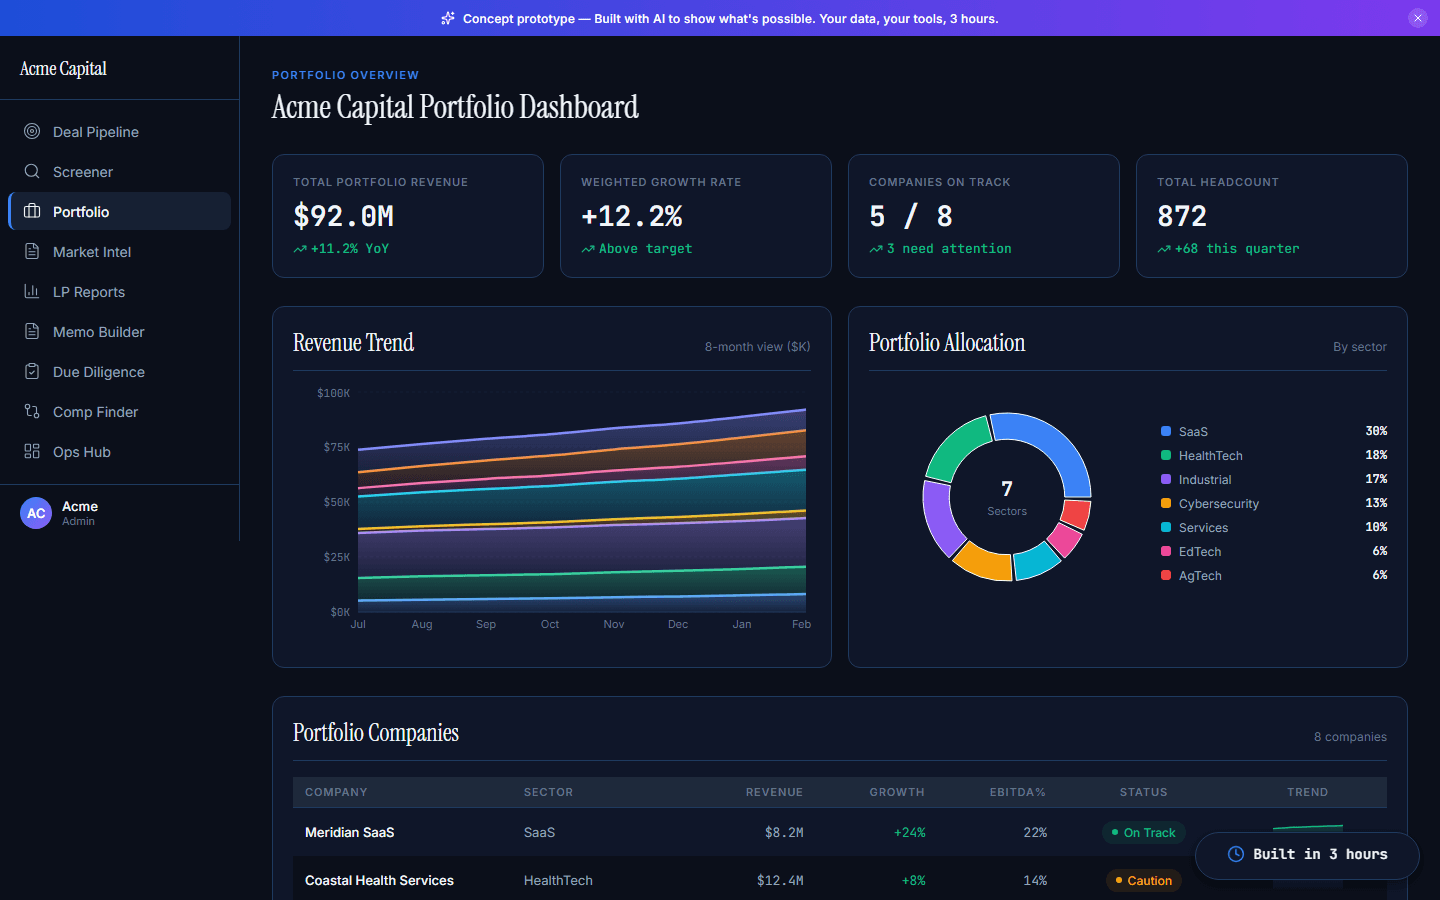
Task: Select the Deal Pipeline briefcase icon
Action: coord(31,131)
